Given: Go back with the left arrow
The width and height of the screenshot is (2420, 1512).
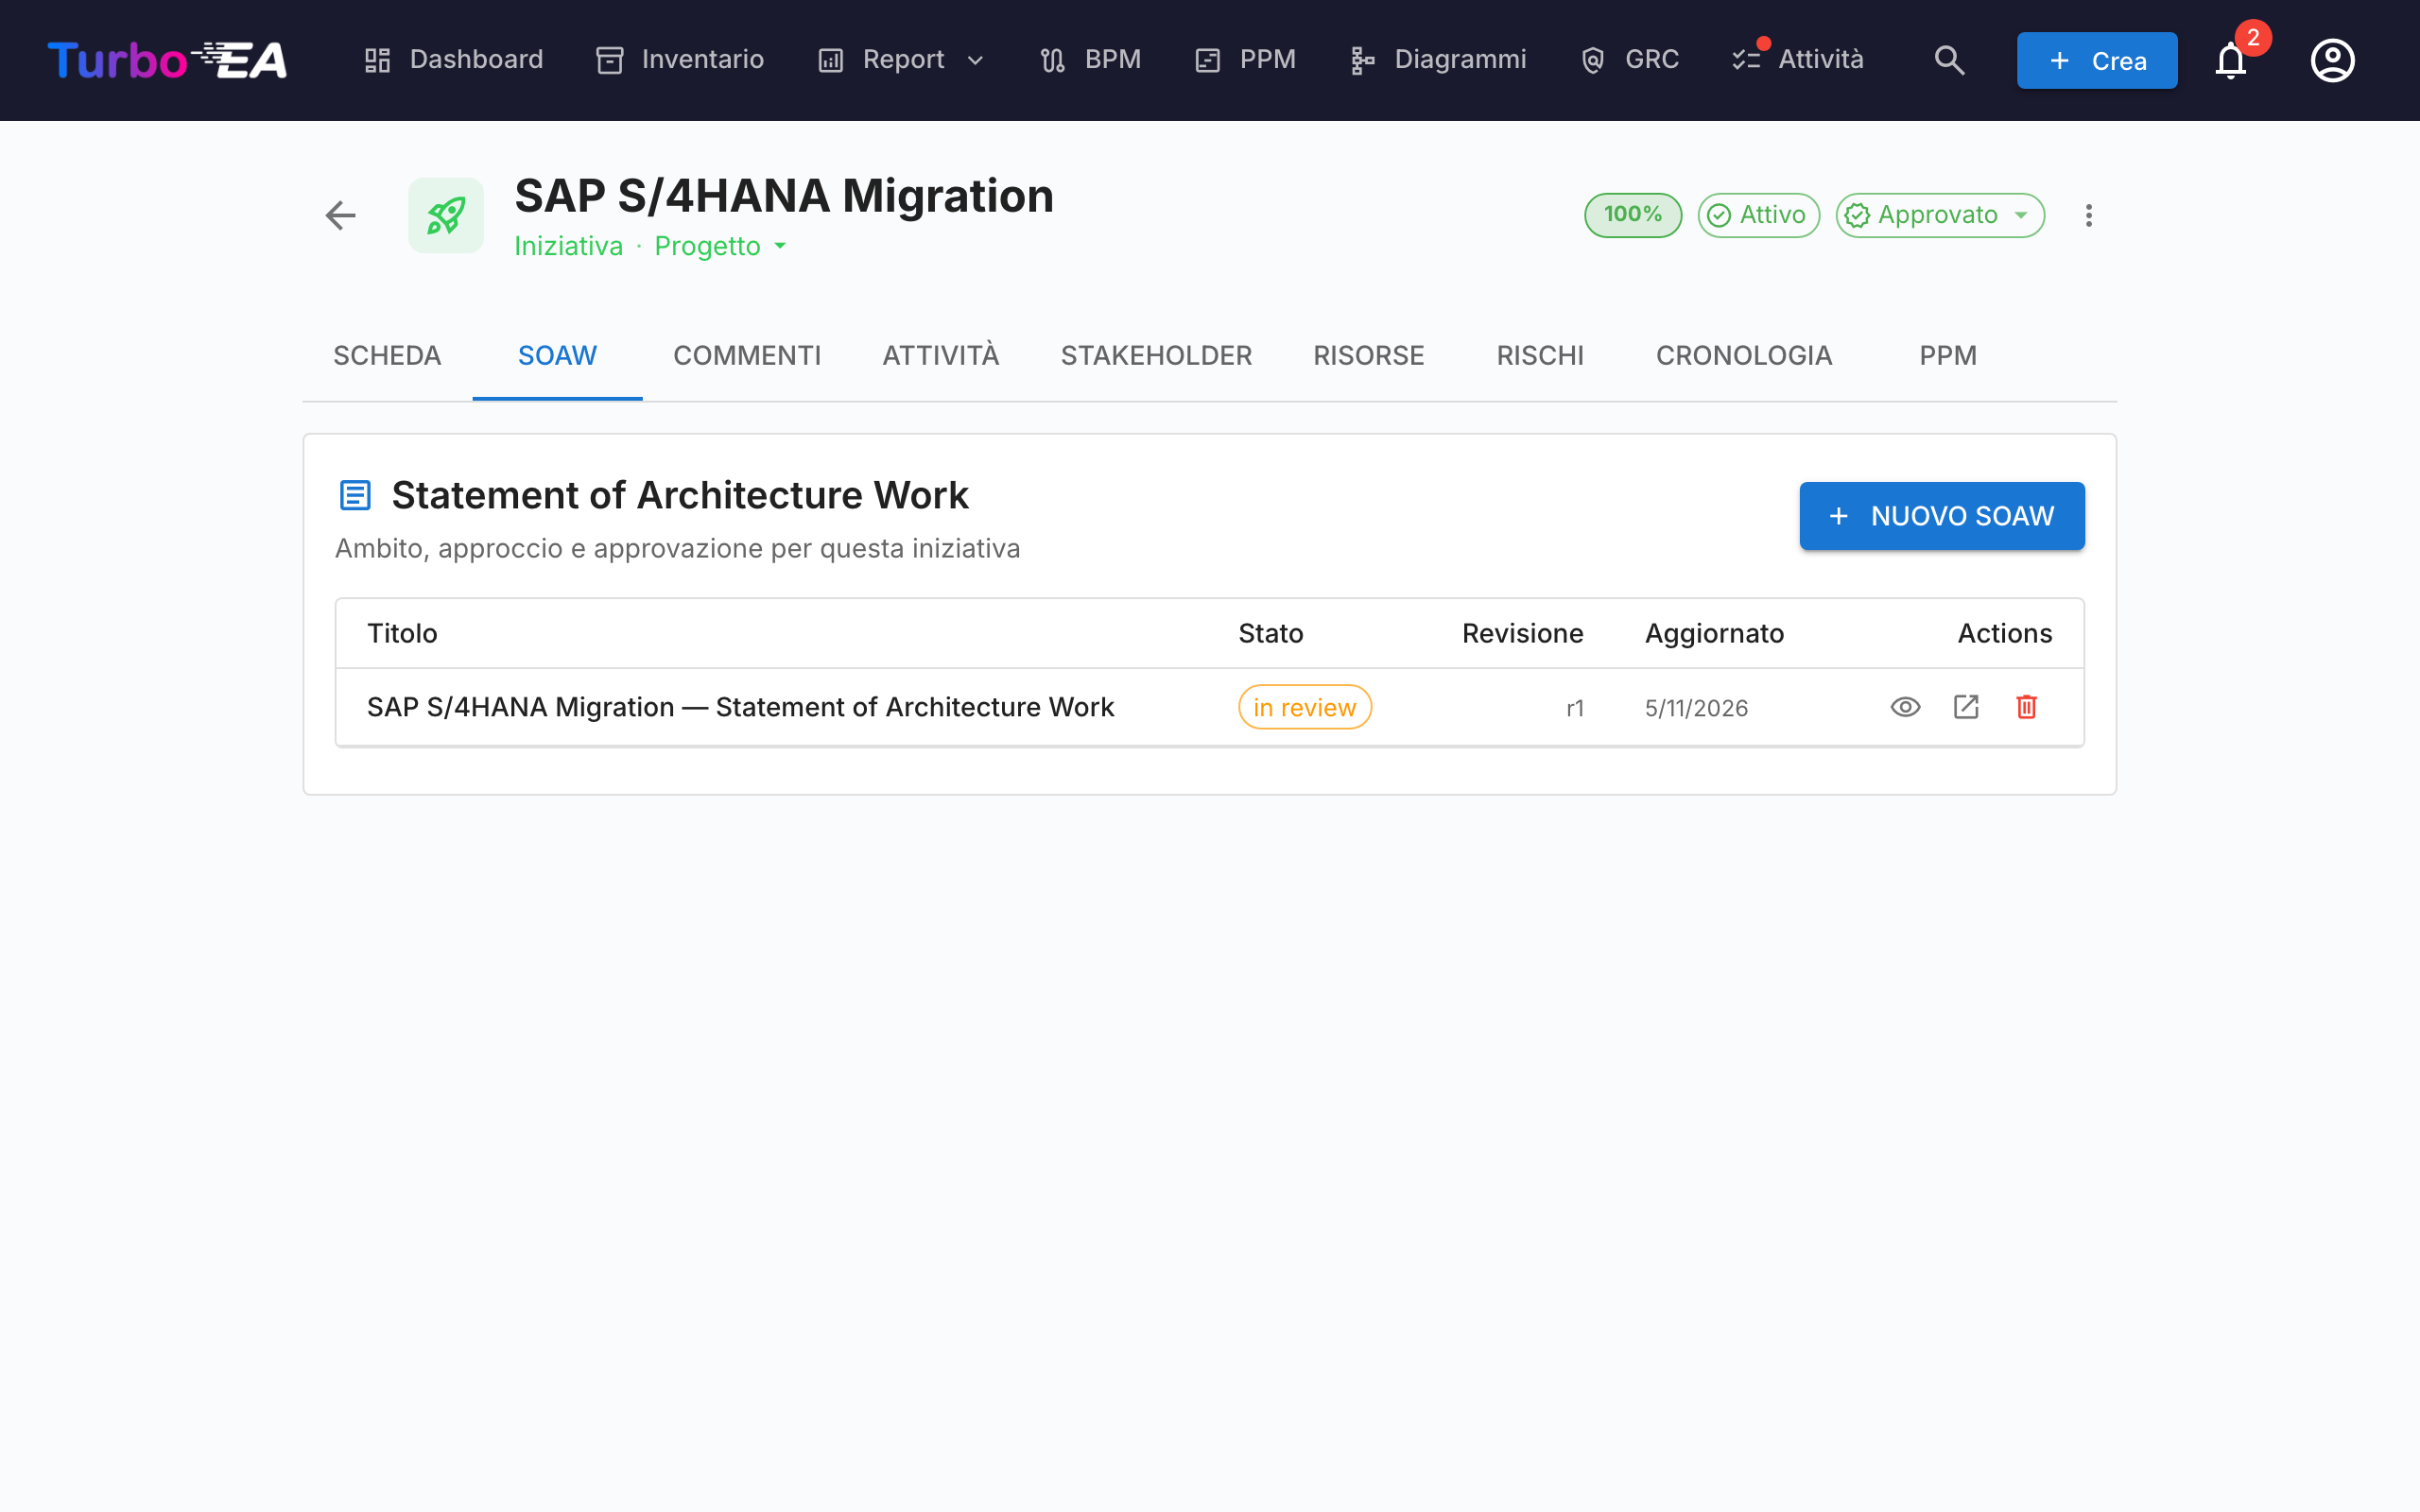Looking at the screenshot, I should 341,215.
